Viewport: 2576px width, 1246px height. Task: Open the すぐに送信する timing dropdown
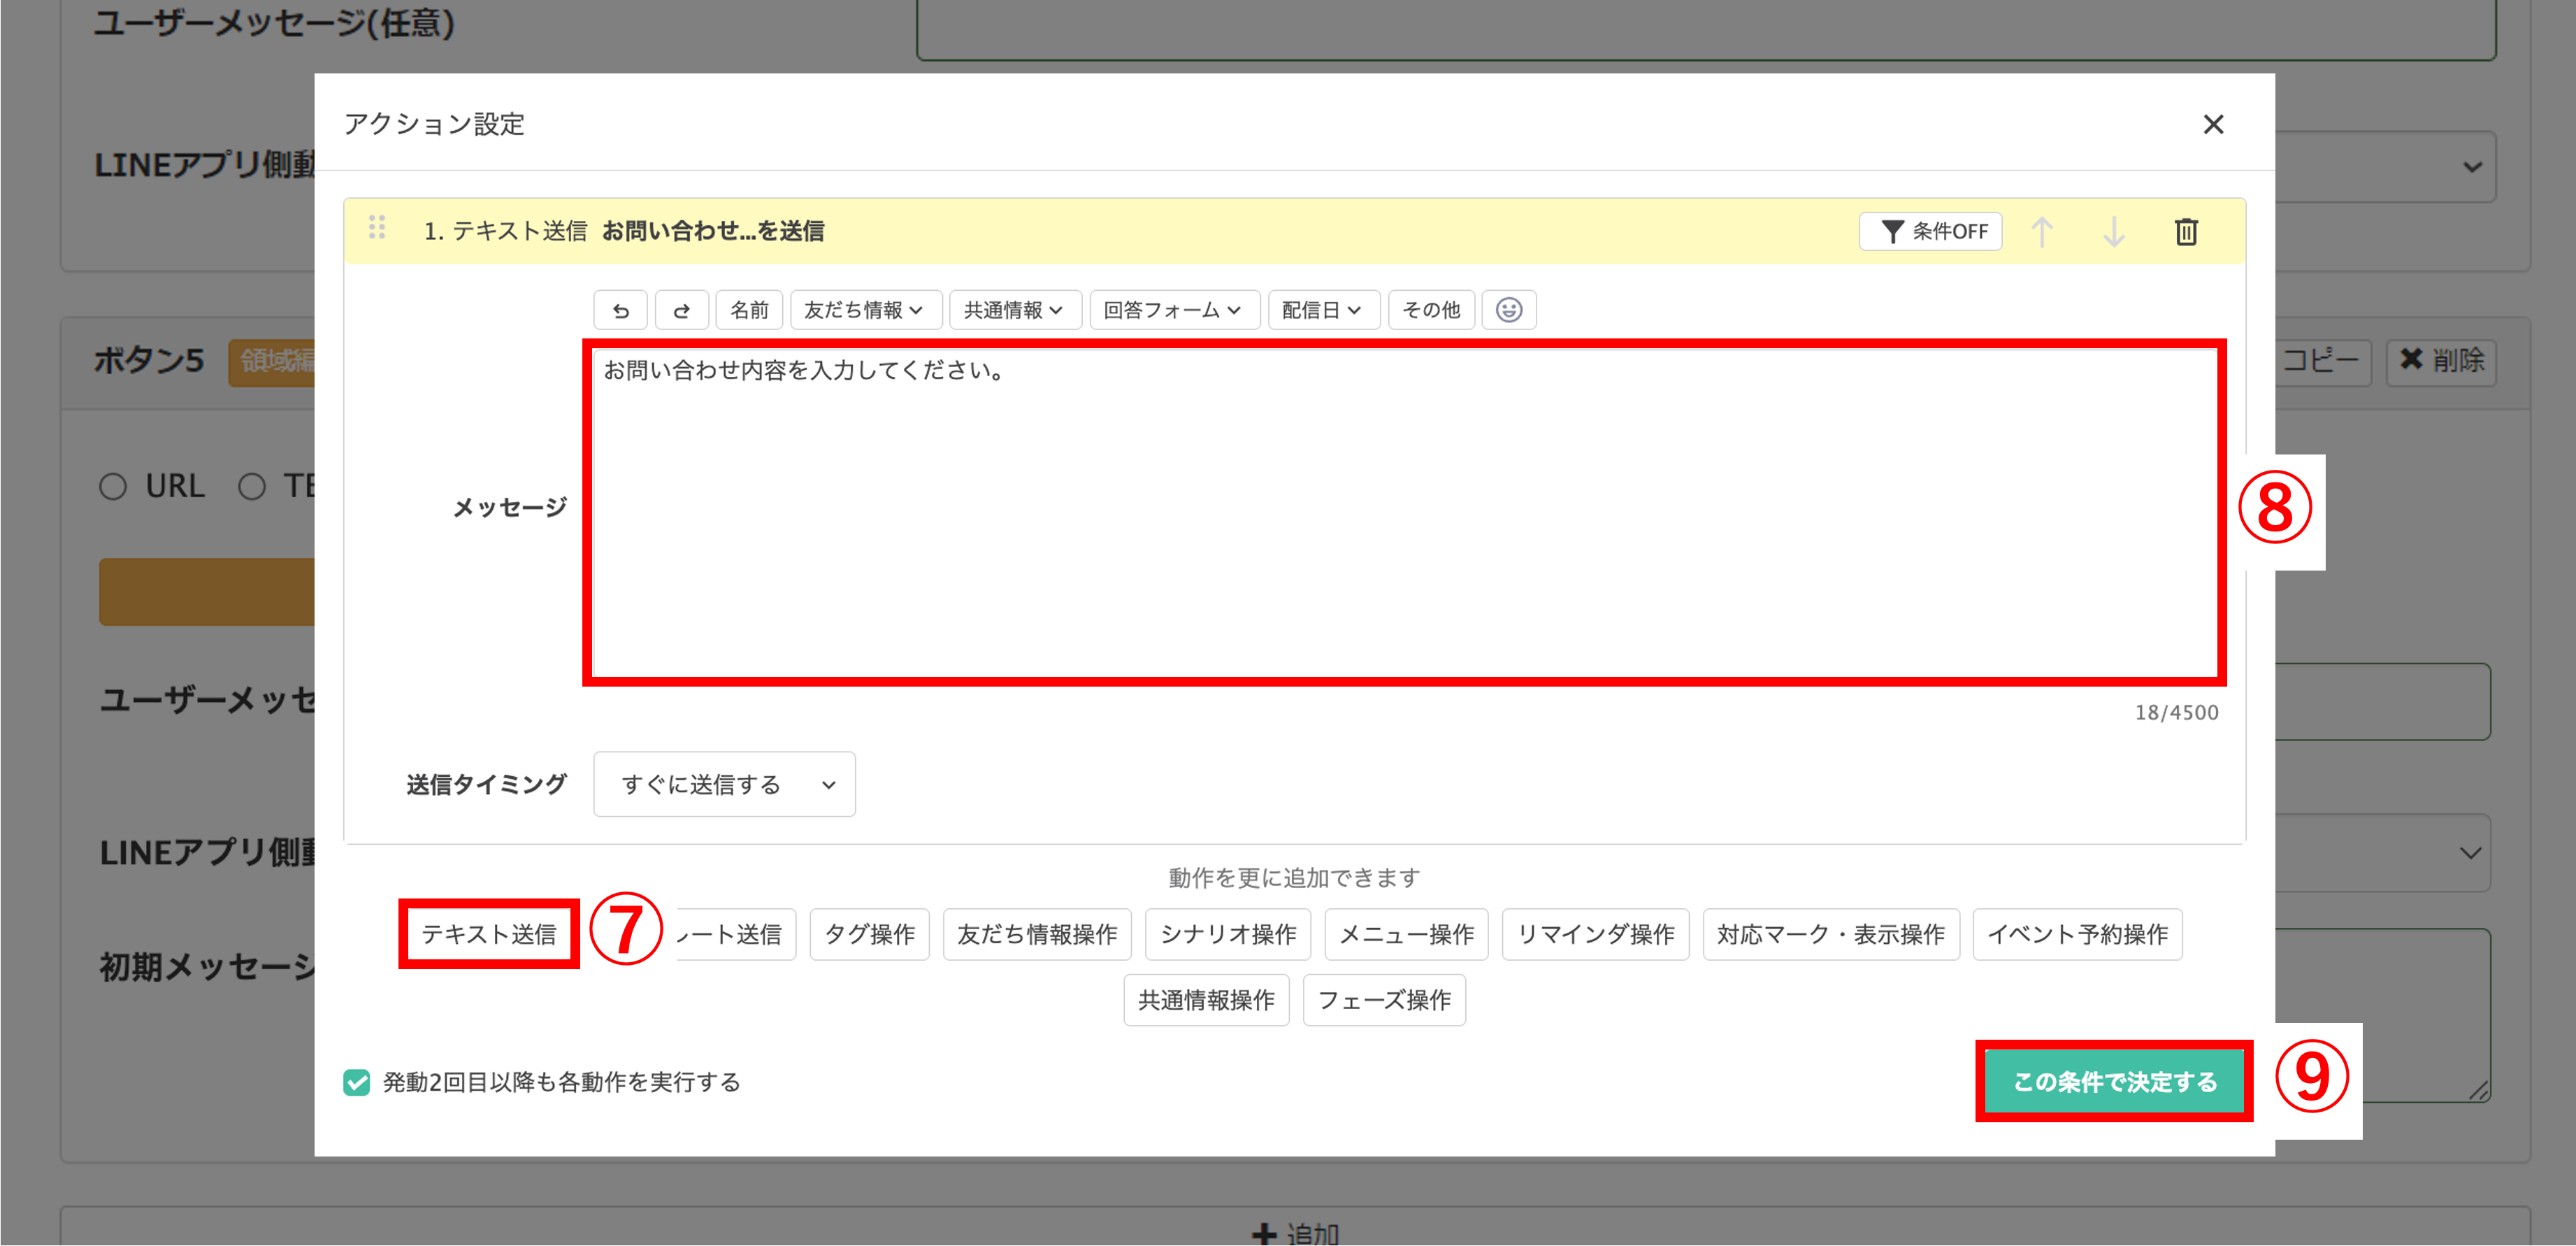pyautogui.click(x=724, y=784)
